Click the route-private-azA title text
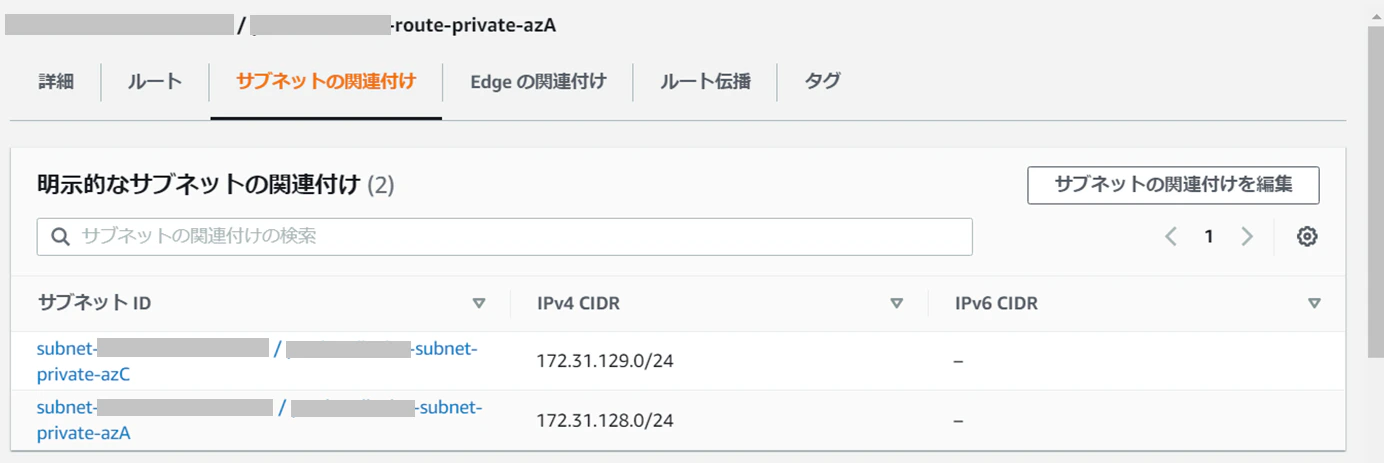 click(x=475, y=25)
